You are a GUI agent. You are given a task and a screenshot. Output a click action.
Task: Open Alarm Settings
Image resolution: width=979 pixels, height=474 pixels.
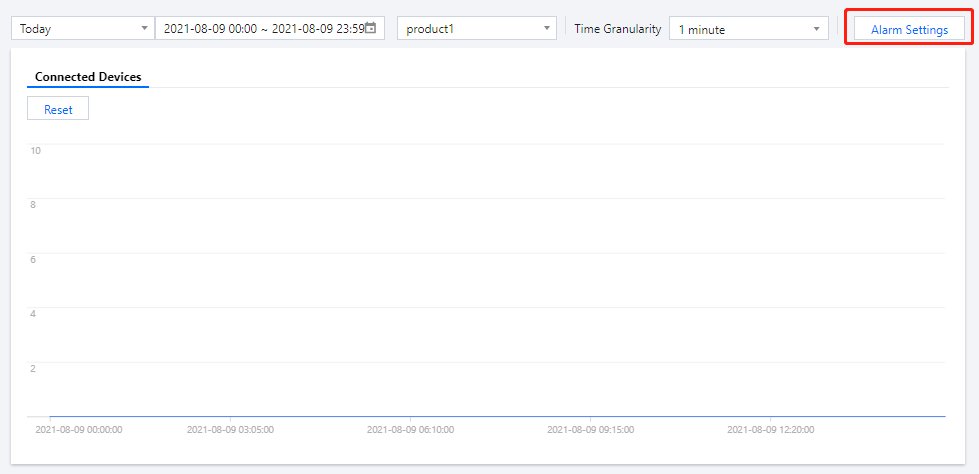point(909,29)
